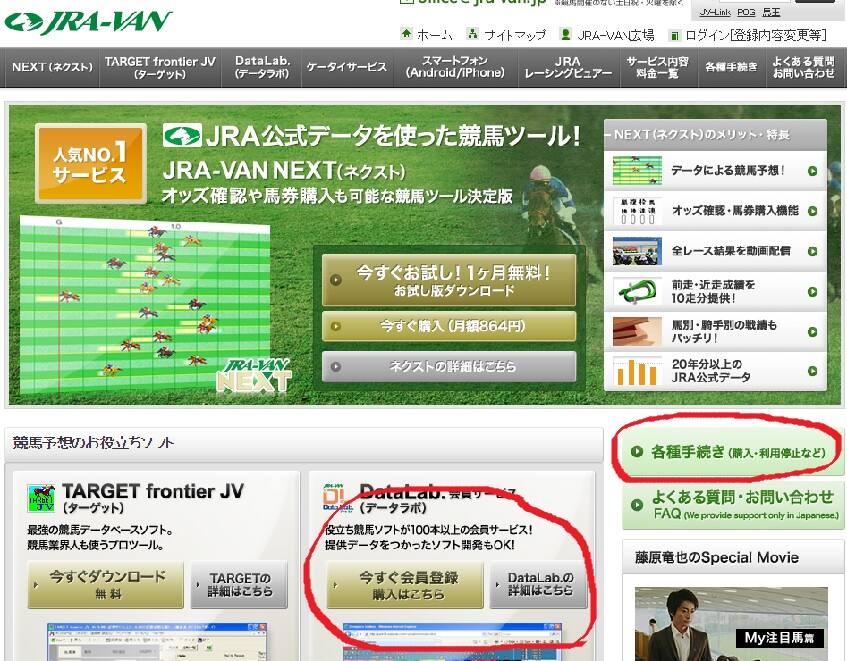Image resolution: width=847 pixels, height=661 pixels.
Task: Click arrow icon beside 前走・近走成績を10走分提供
Action: coord(812,292)
